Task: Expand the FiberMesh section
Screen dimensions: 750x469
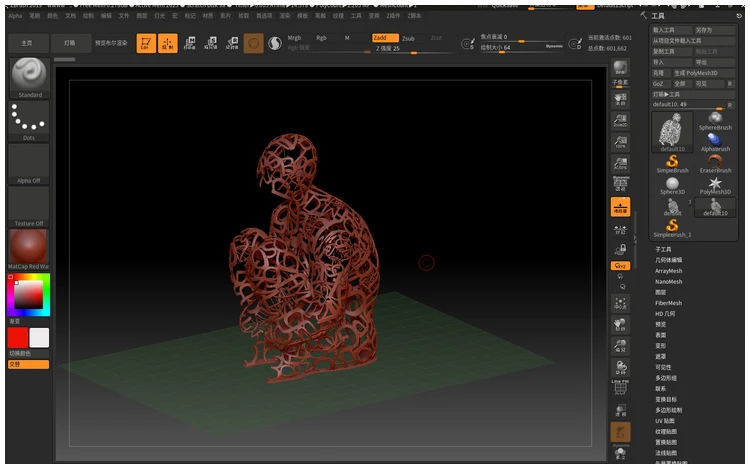Action: pos(668,303)
